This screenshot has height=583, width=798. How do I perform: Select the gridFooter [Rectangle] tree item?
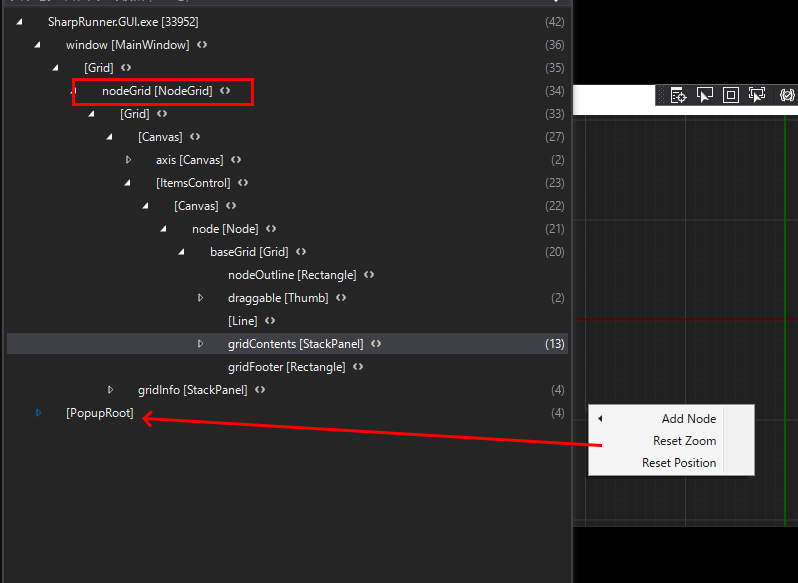286,367
